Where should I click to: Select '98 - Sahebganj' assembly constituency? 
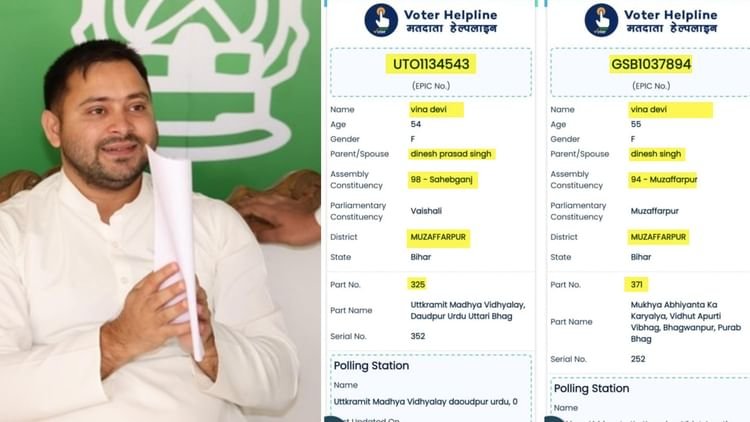(441, 179)
